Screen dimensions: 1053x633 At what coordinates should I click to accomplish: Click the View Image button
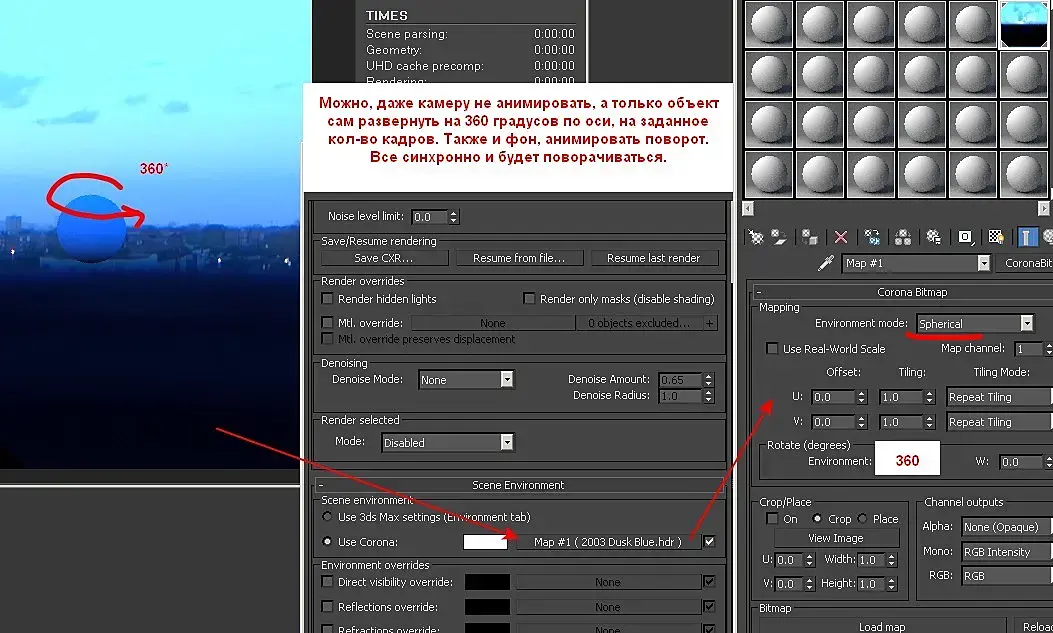tap(836, 538)
